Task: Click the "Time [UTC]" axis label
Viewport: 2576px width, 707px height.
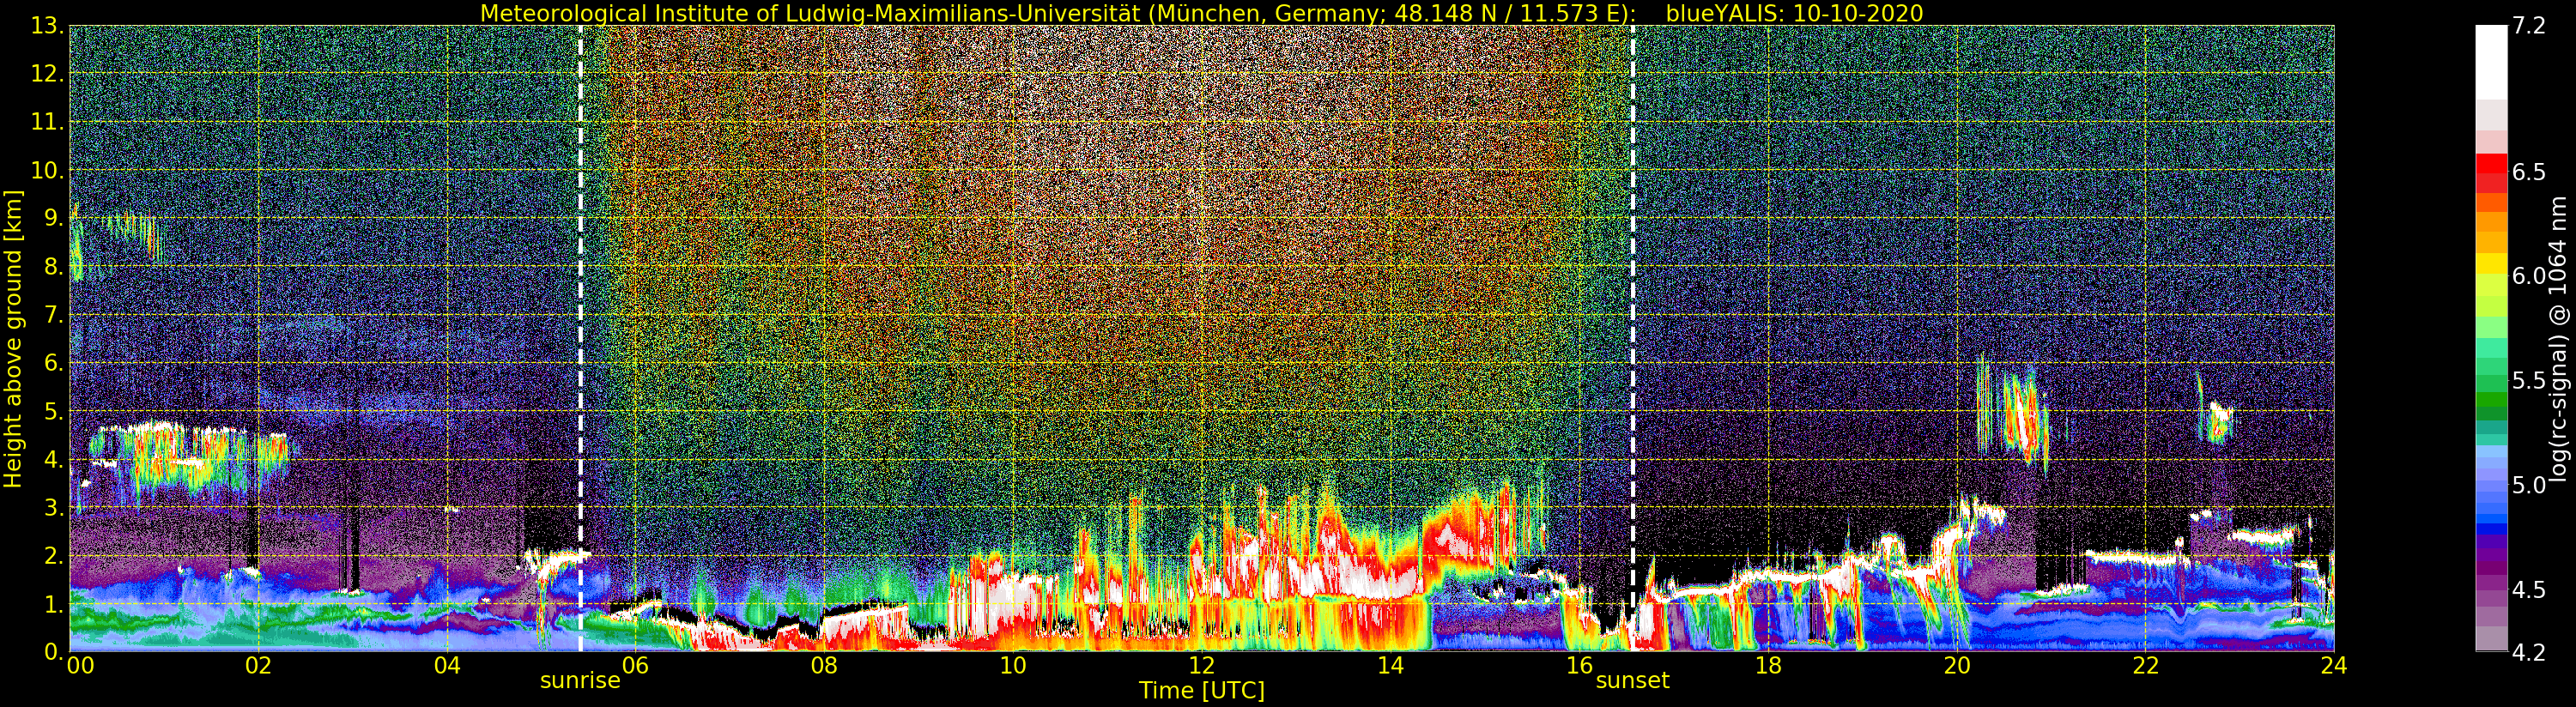Action: pyautogui.click(x=1202, y=691)
